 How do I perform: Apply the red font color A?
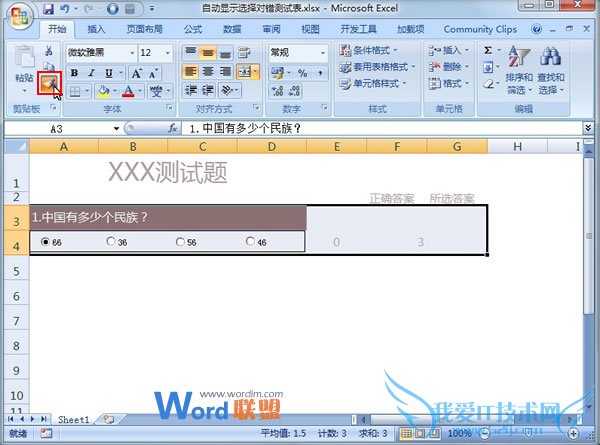coord(129,91)
